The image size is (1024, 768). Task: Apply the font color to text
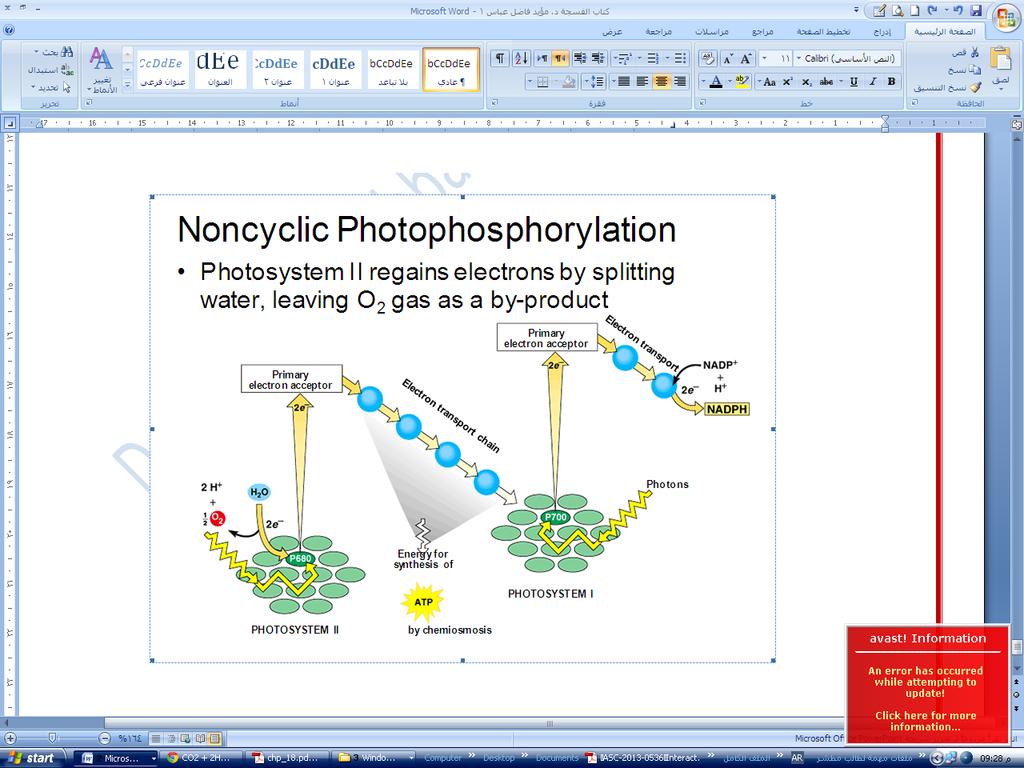[716, 82]
